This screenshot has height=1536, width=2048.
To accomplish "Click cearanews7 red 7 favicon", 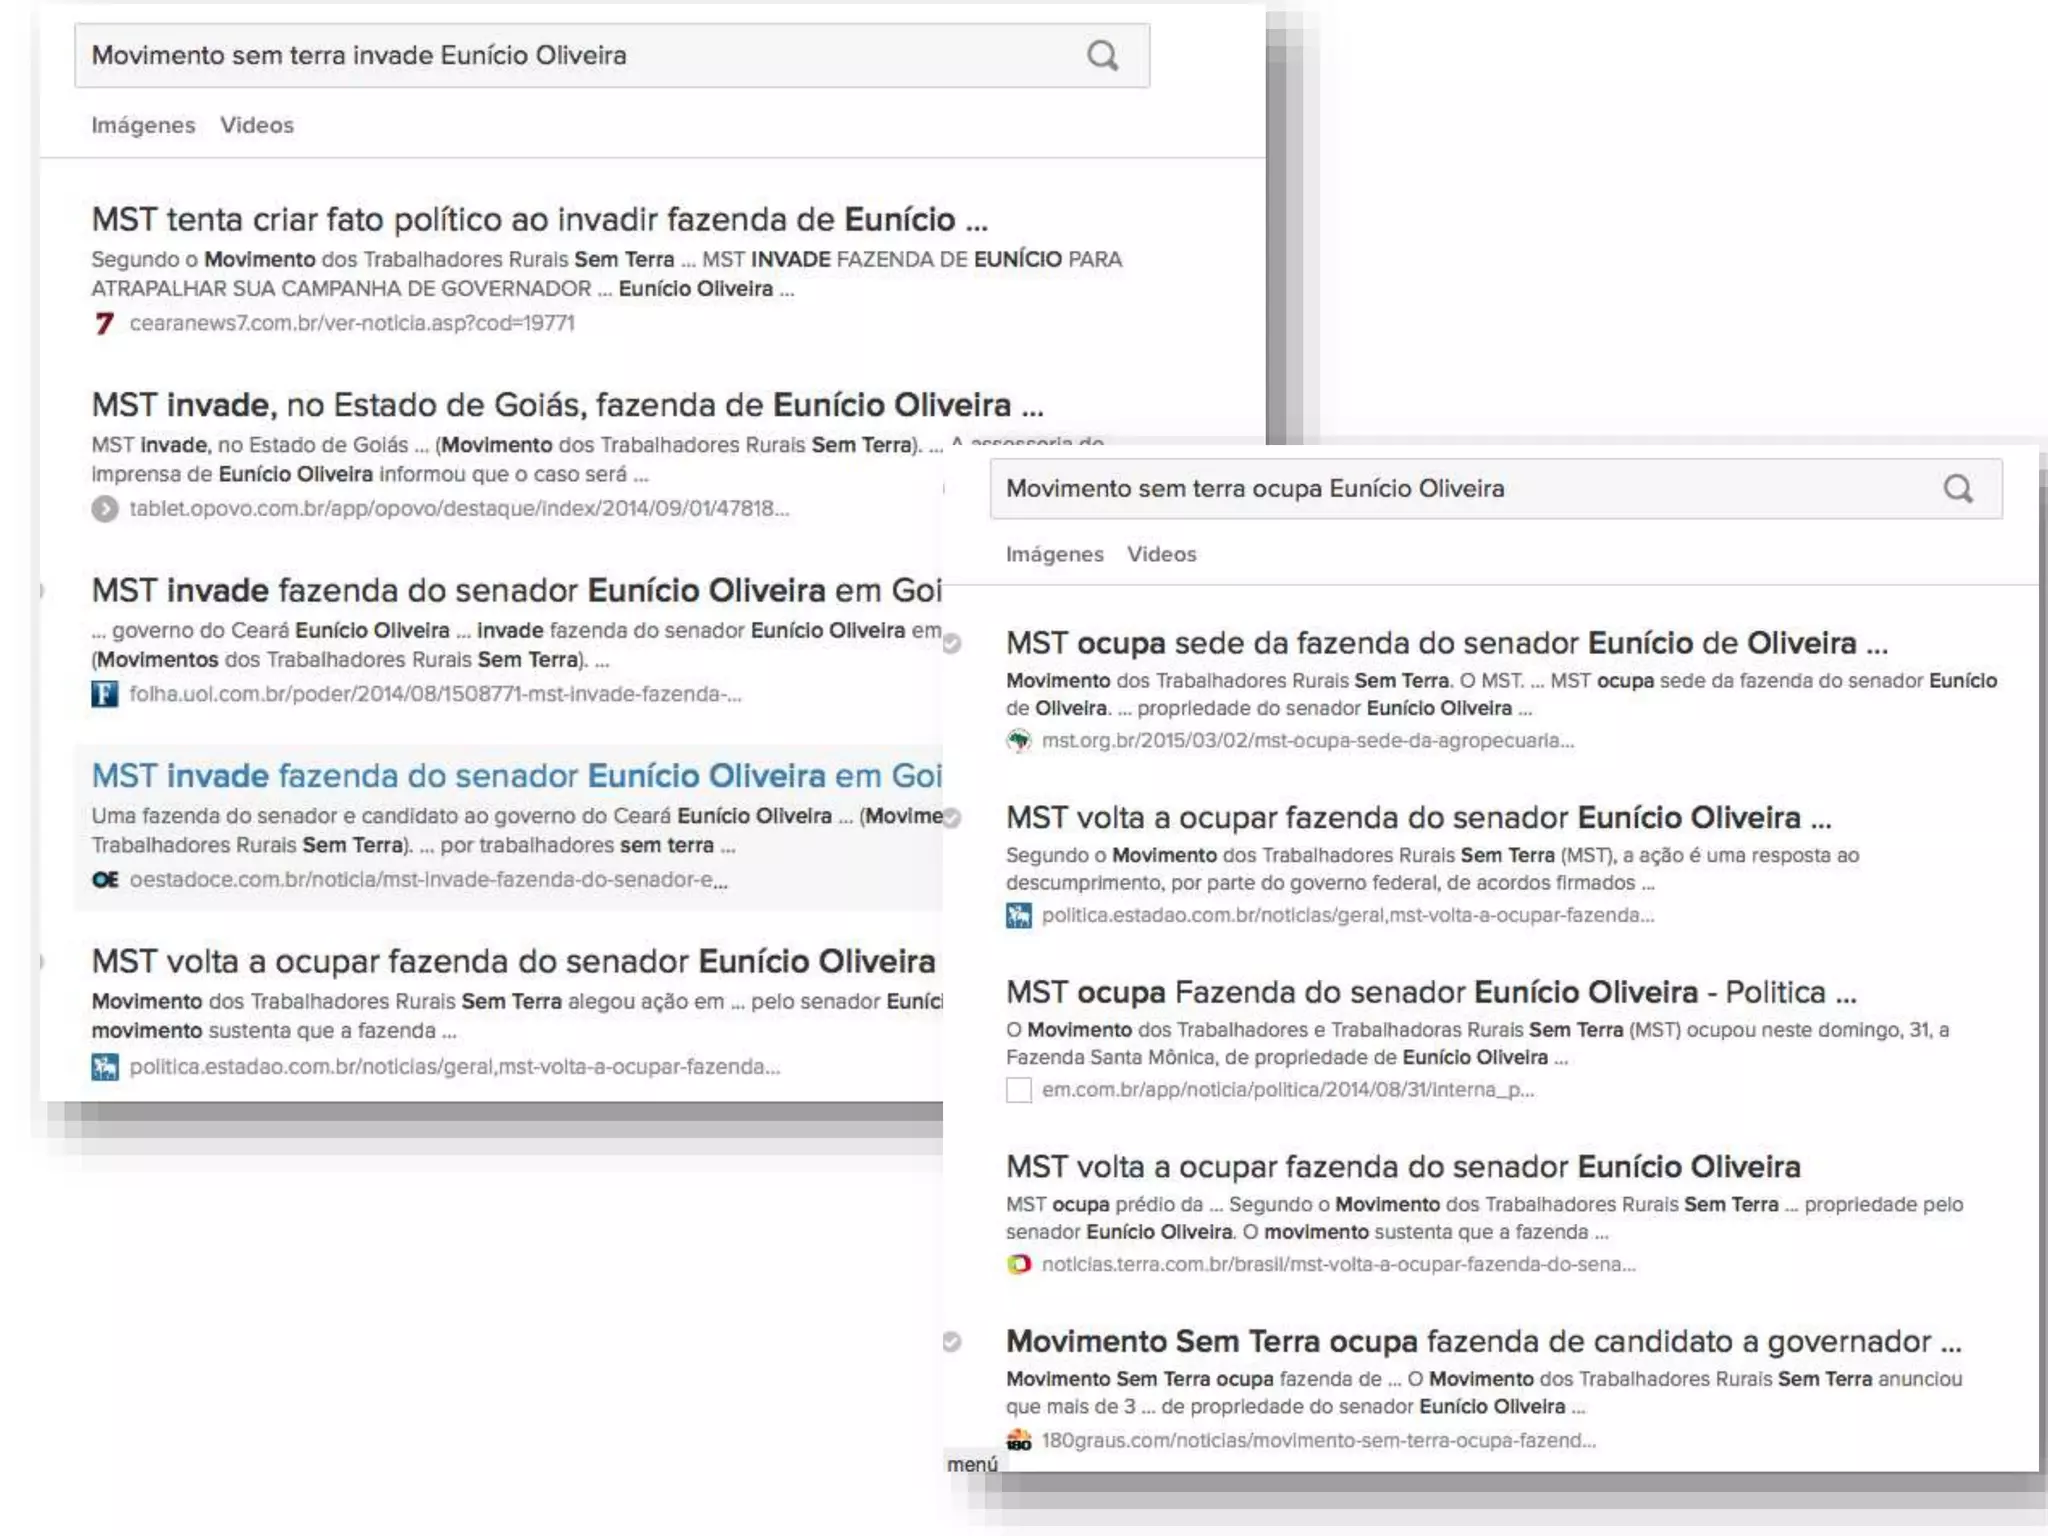I will point(104,323).
